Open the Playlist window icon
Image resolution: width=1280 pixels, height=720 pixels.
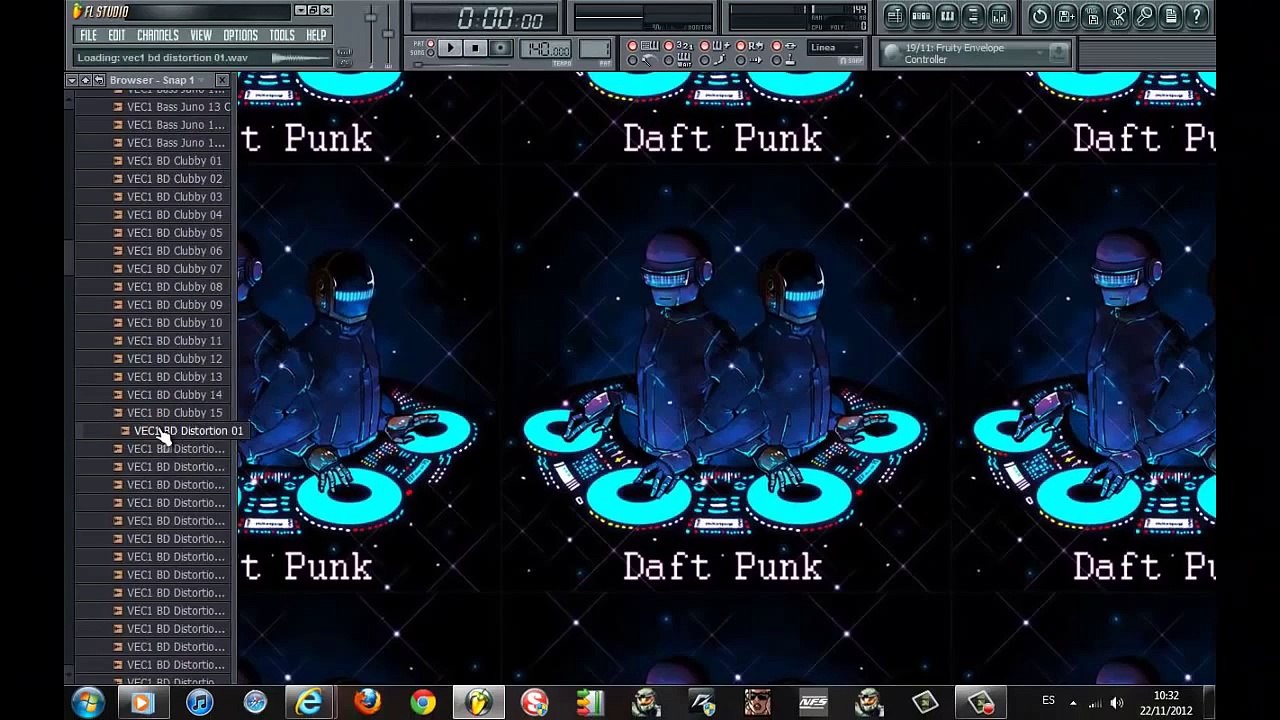tap(893, 15)
